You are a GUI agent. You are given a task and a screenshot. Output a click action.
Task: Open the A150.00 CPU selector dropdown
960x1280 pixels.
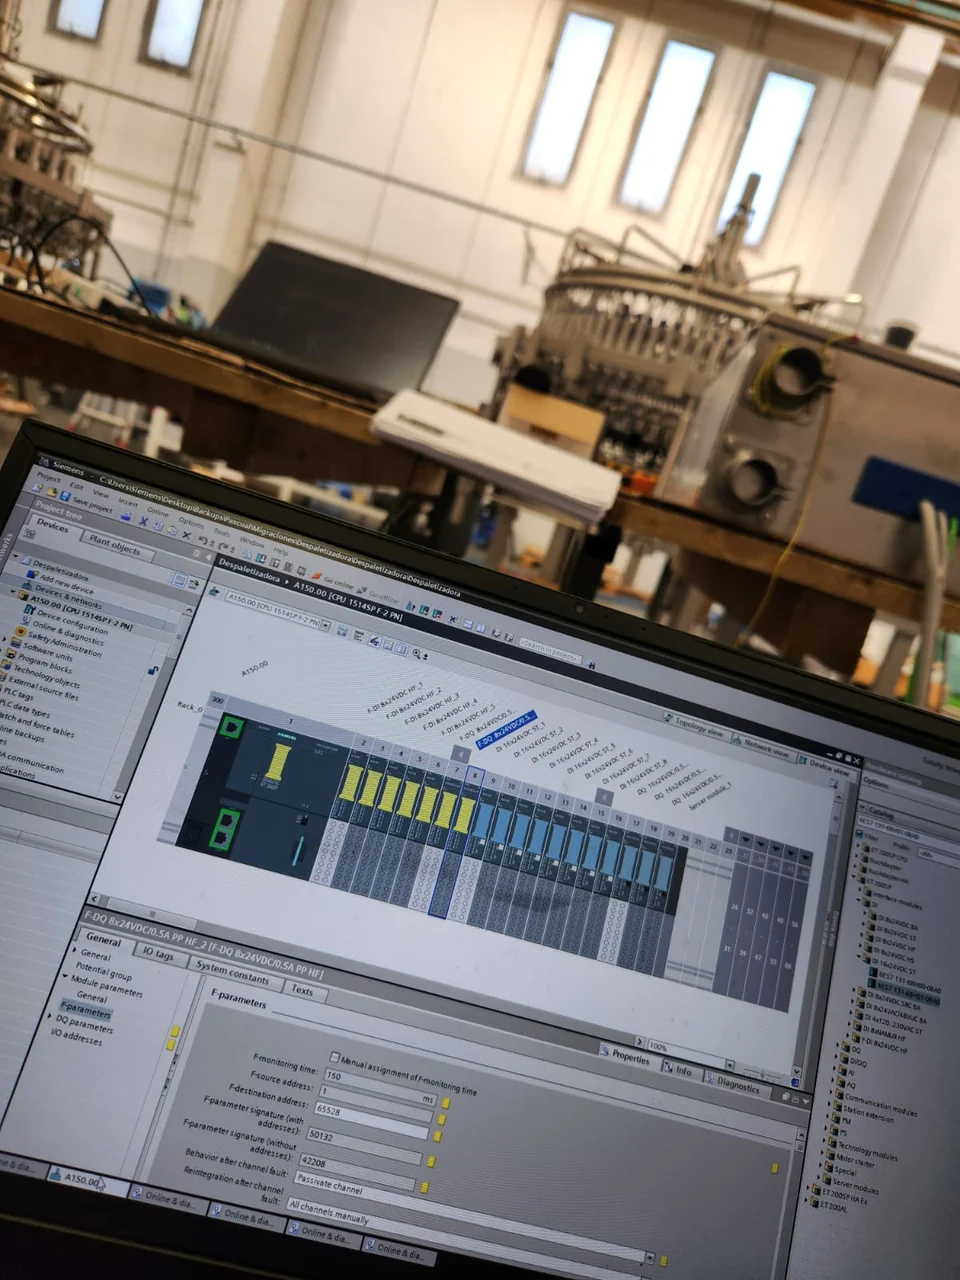click(x=325, y=624)
